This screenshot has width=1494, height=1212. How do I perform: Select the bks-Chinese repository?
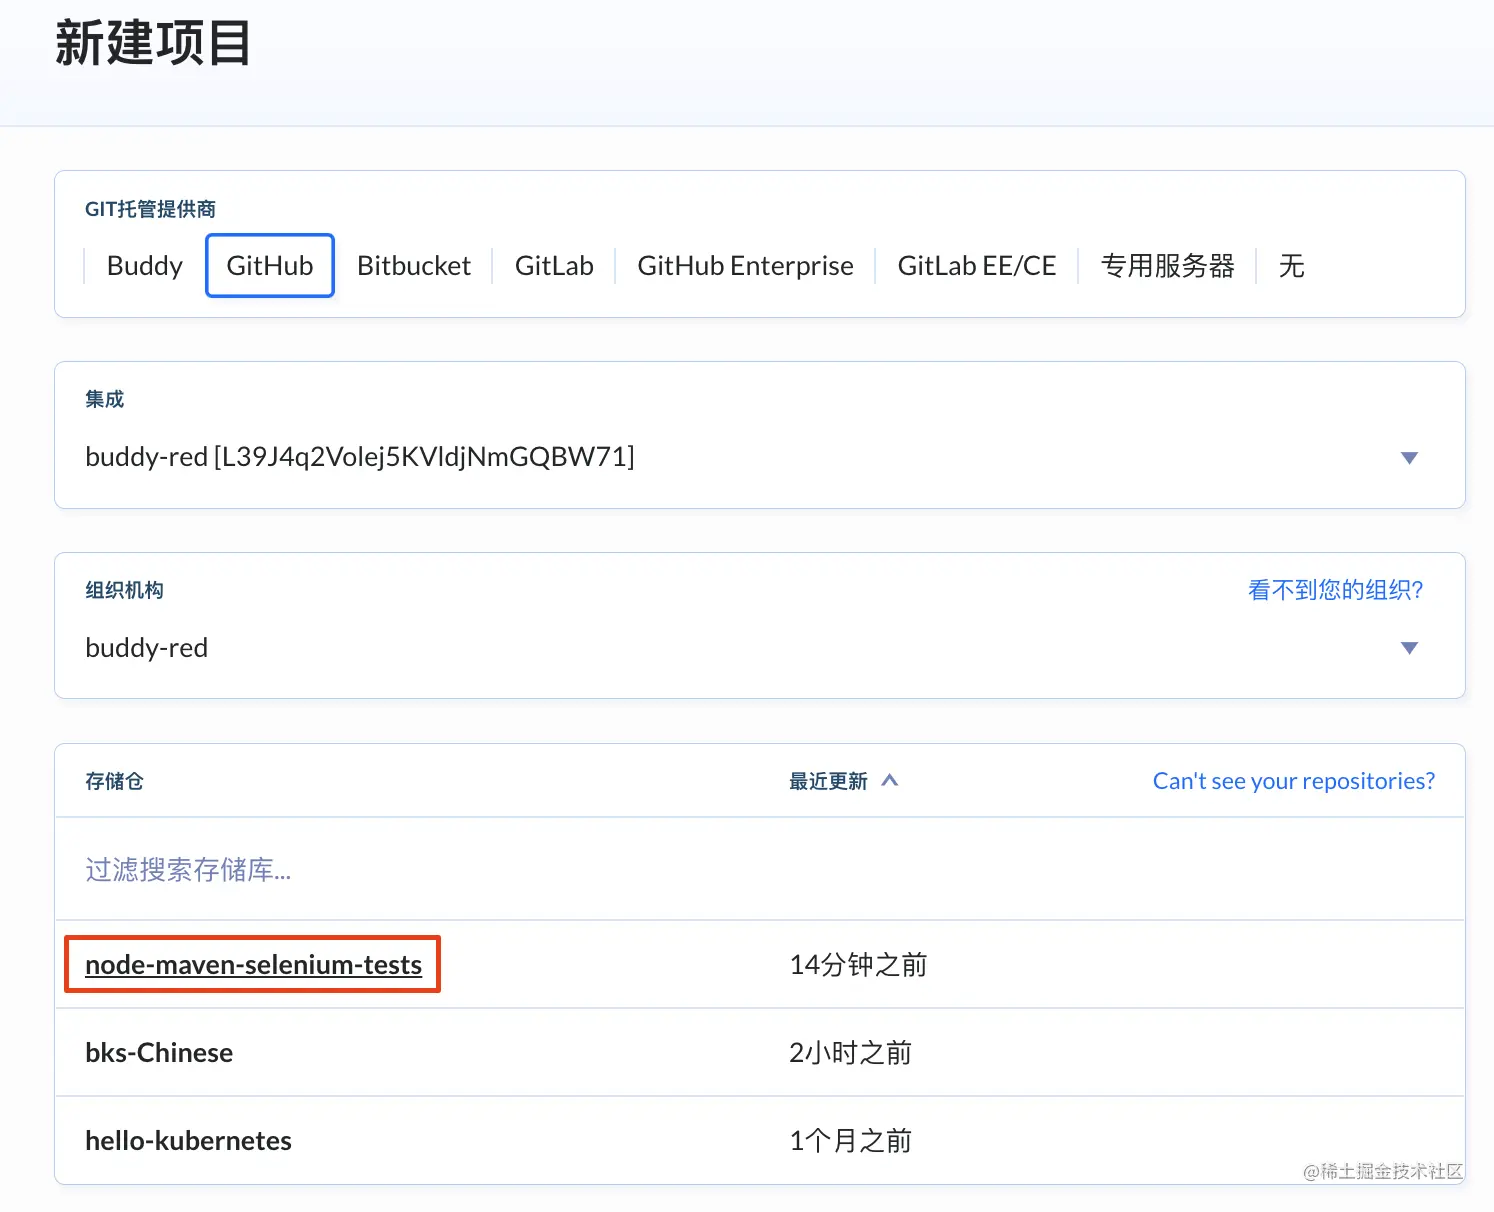click(x=159, y=1053)
